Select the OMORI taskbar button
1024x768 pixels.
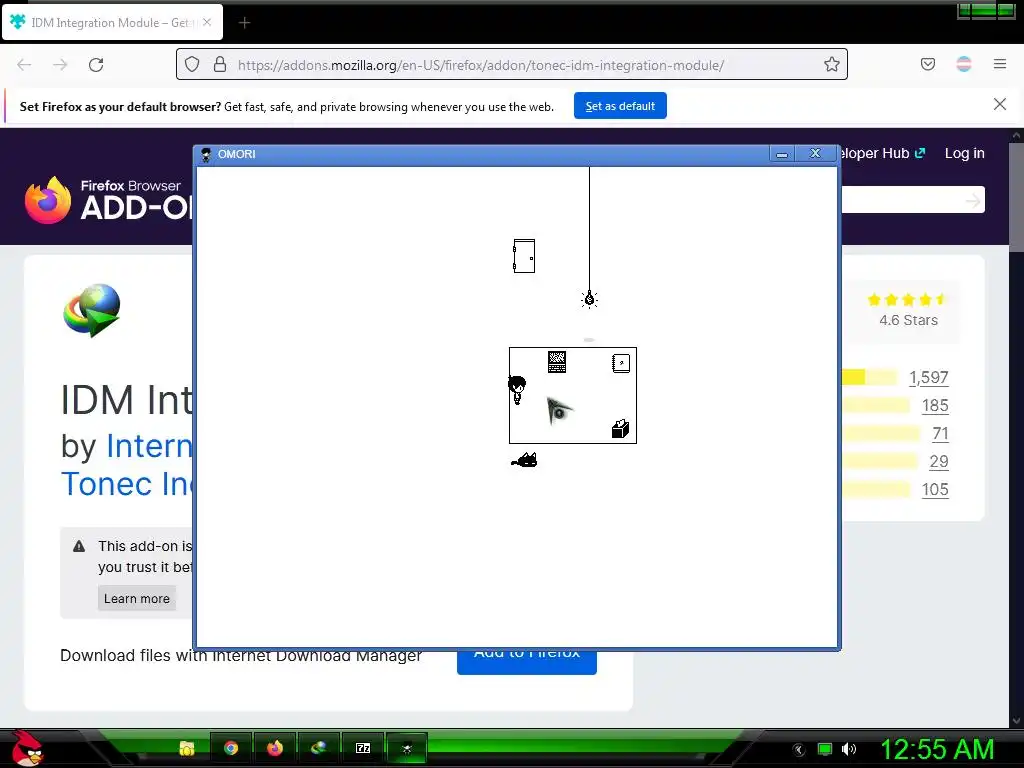pos(407,748)
